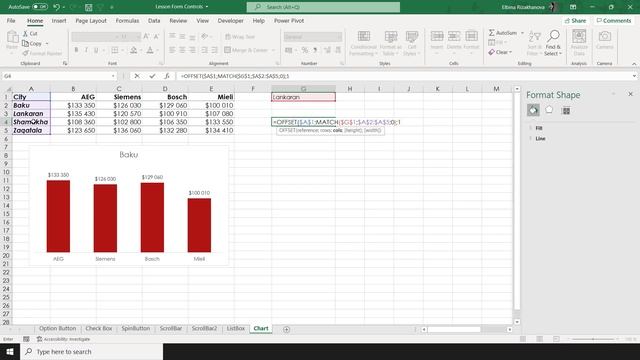Switch to the Option Button sheet
This screenshot has height=360, width=640.
tap(57, 329)
